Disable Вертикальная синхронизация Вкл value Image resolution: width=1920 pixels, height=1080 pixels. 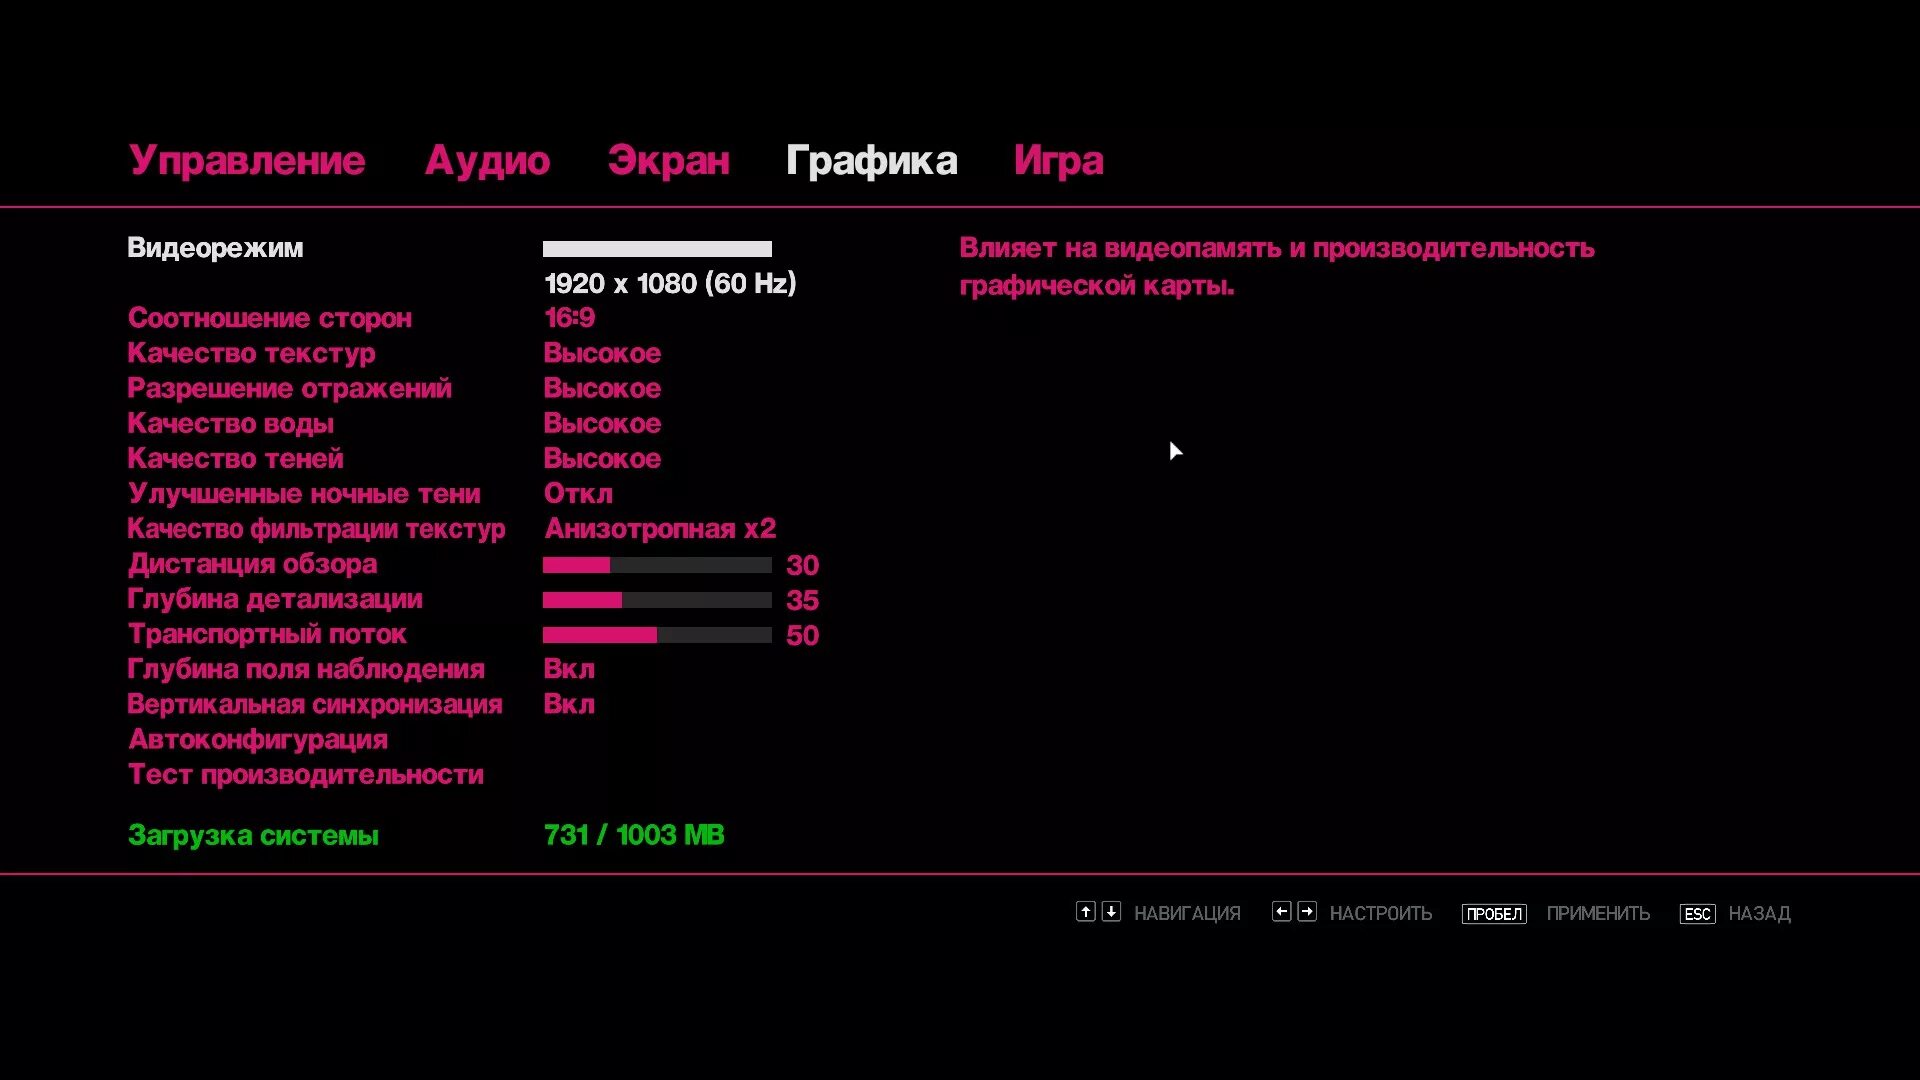569,704
